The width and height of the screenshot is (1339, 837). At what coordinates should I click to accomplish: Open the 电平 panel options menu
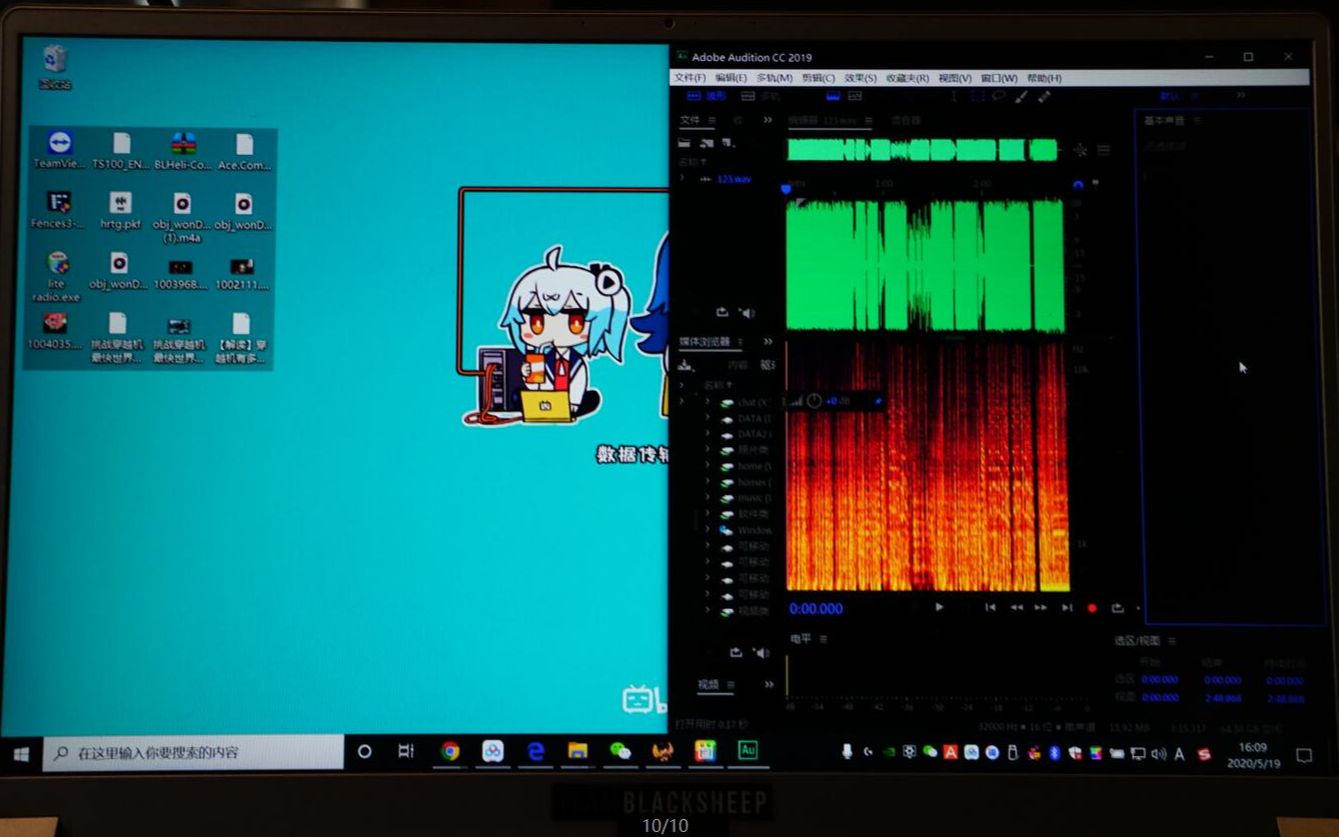[x=823, y=639]
